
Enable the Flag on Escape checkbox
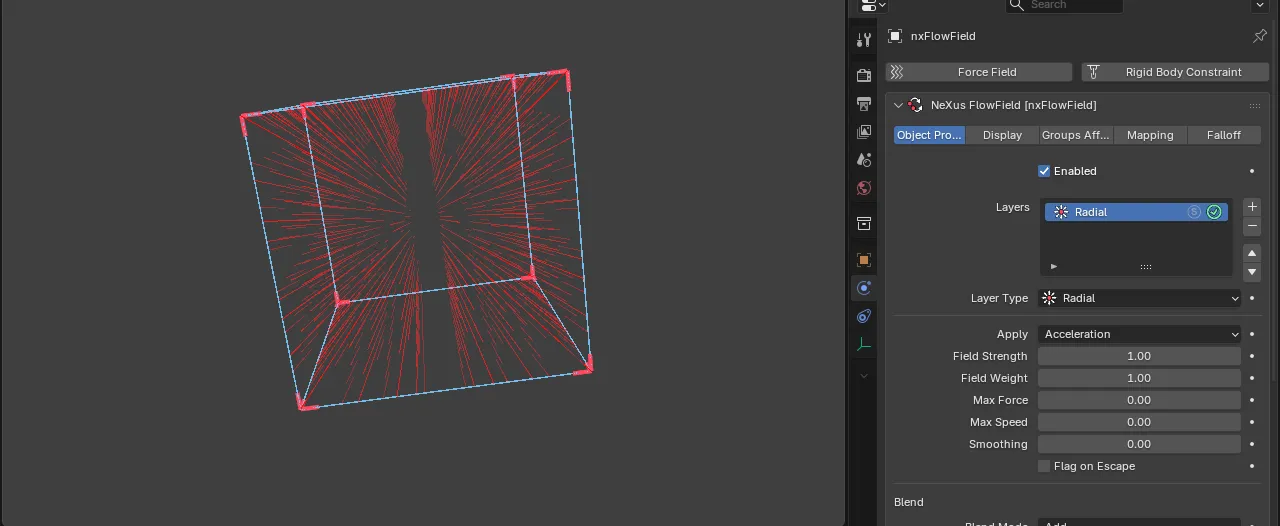(1044, 466)
